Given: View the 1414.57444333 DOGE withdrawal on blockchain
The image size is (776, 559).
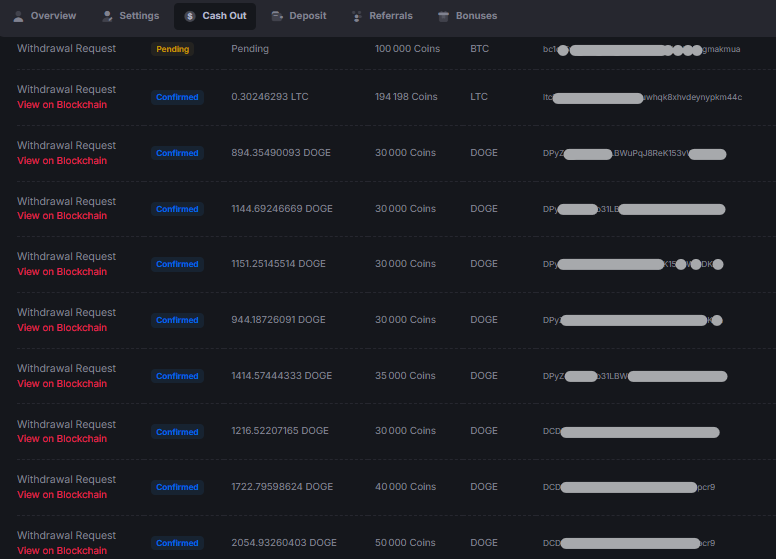Looking at the screenshot, I should (x=62, y=383).
